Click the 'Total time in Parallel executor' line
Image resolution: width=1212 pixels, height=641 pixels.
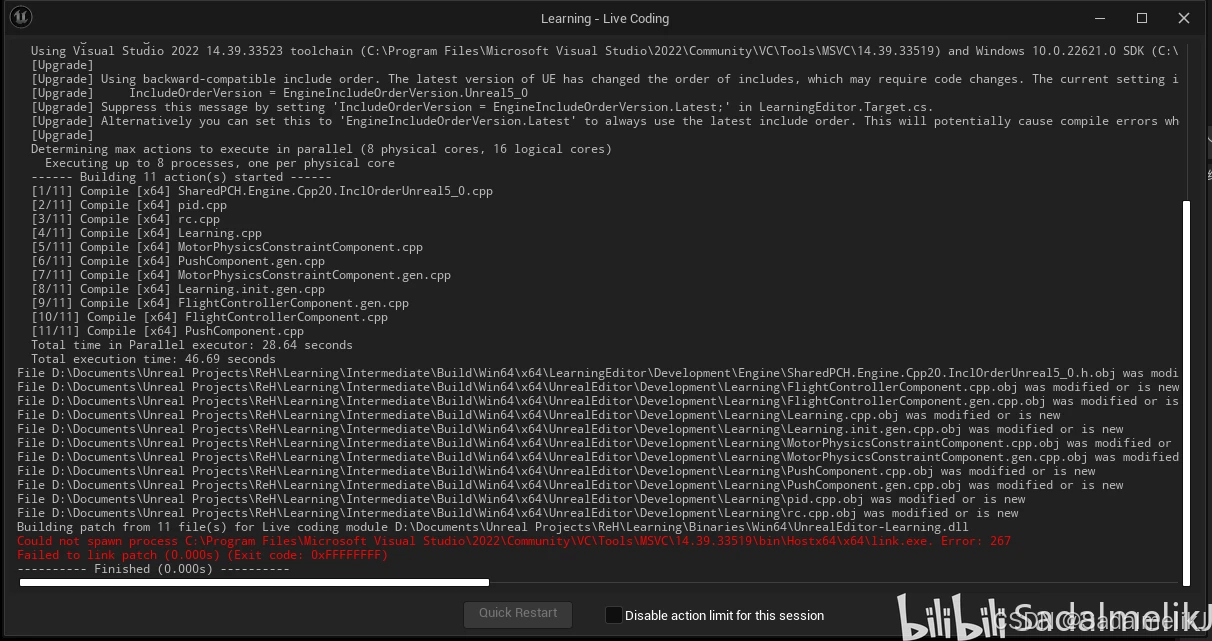[192, 345]
